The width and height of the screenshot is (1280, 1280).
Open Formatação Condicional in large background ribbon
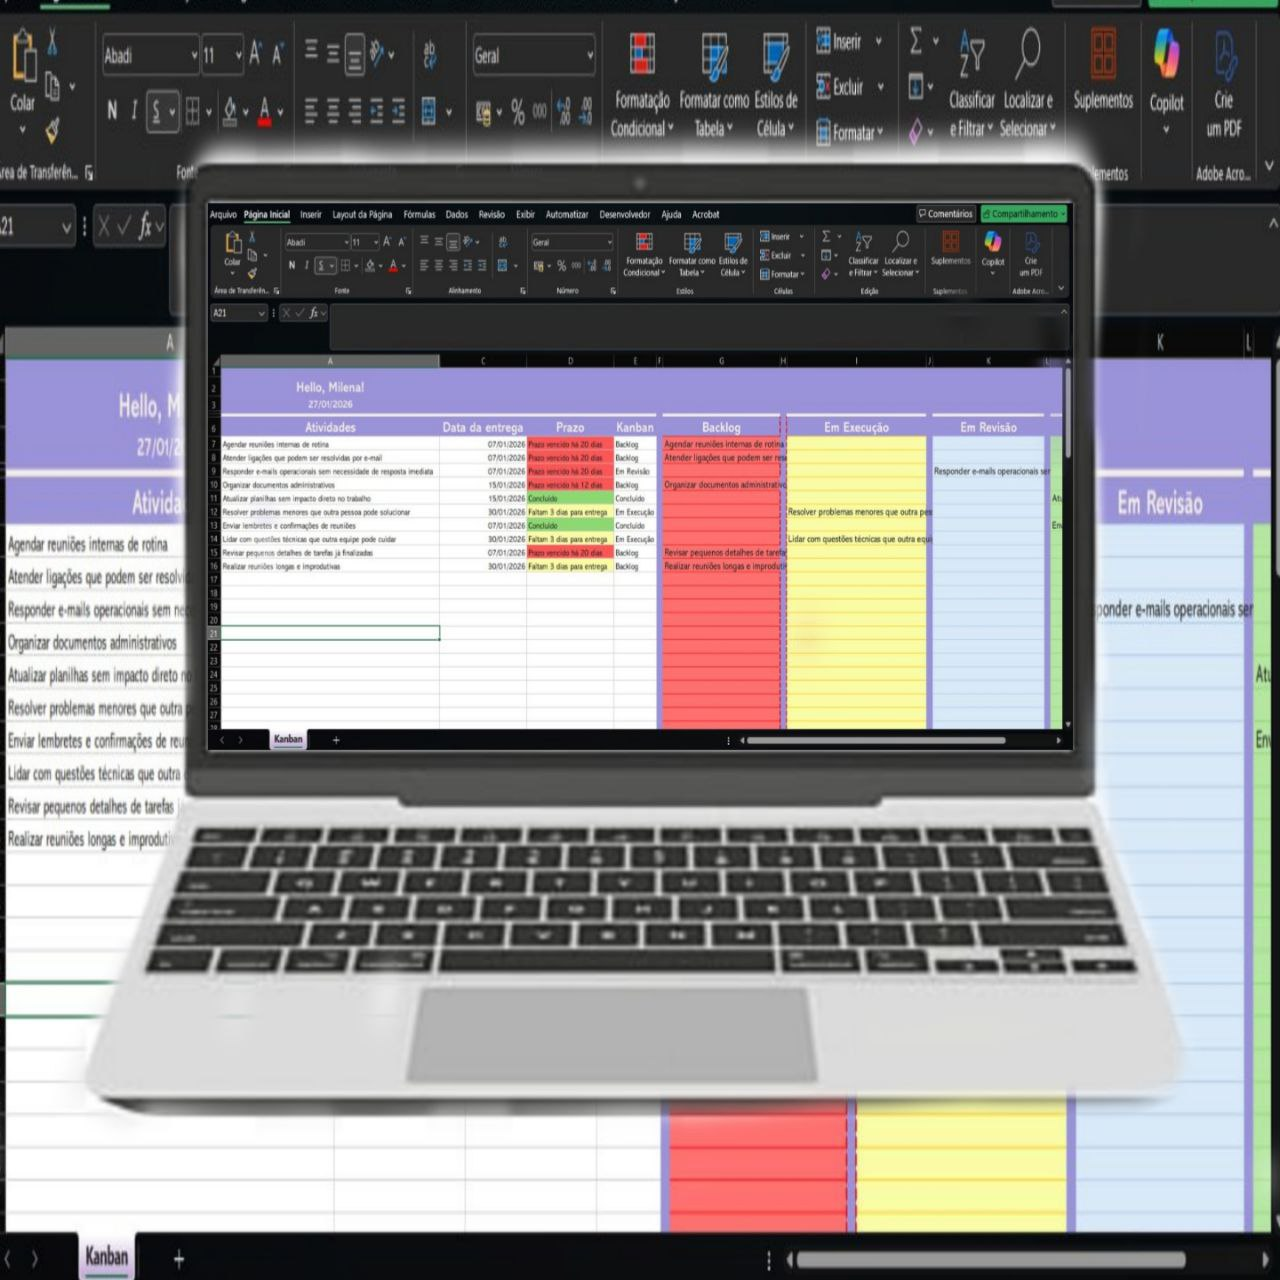(641, 58)
